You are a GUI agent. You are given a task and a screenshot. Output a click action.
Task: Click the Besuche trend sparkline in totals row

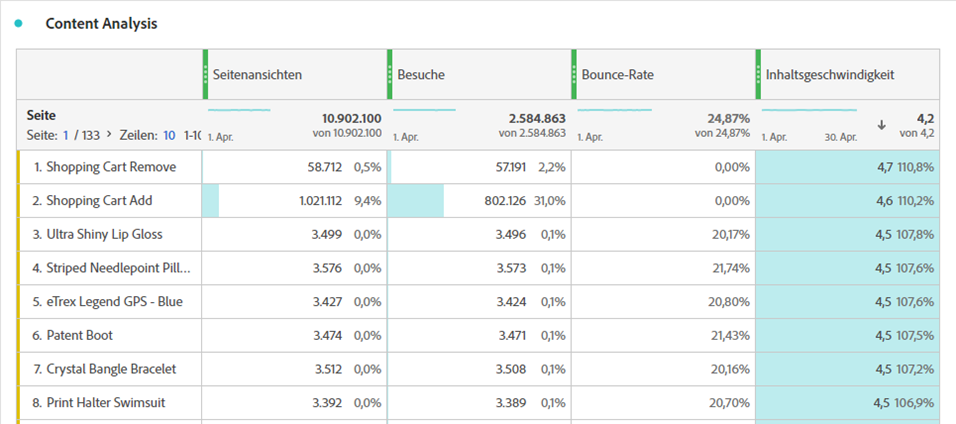tap(424, 109)
